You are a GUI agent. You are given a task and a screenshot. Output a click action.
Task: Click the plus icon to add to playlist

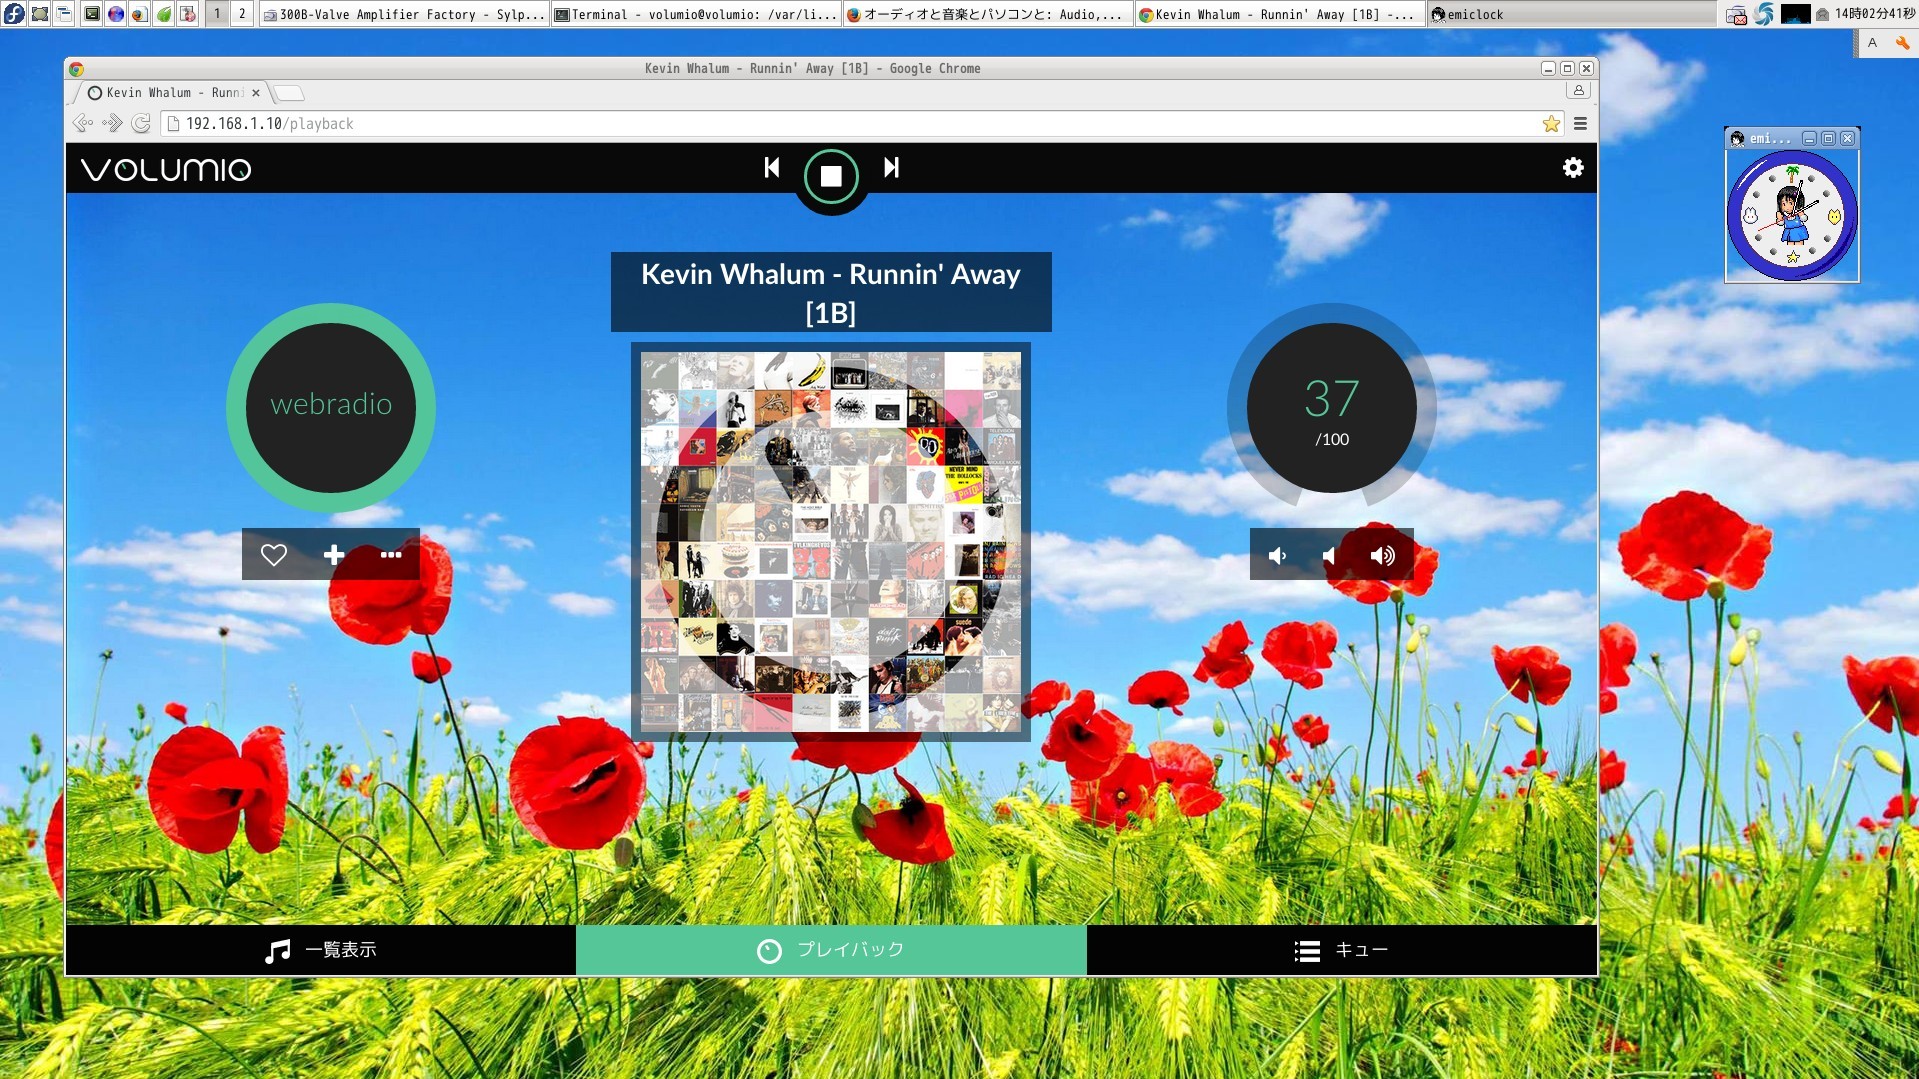(x=334, y=555)
